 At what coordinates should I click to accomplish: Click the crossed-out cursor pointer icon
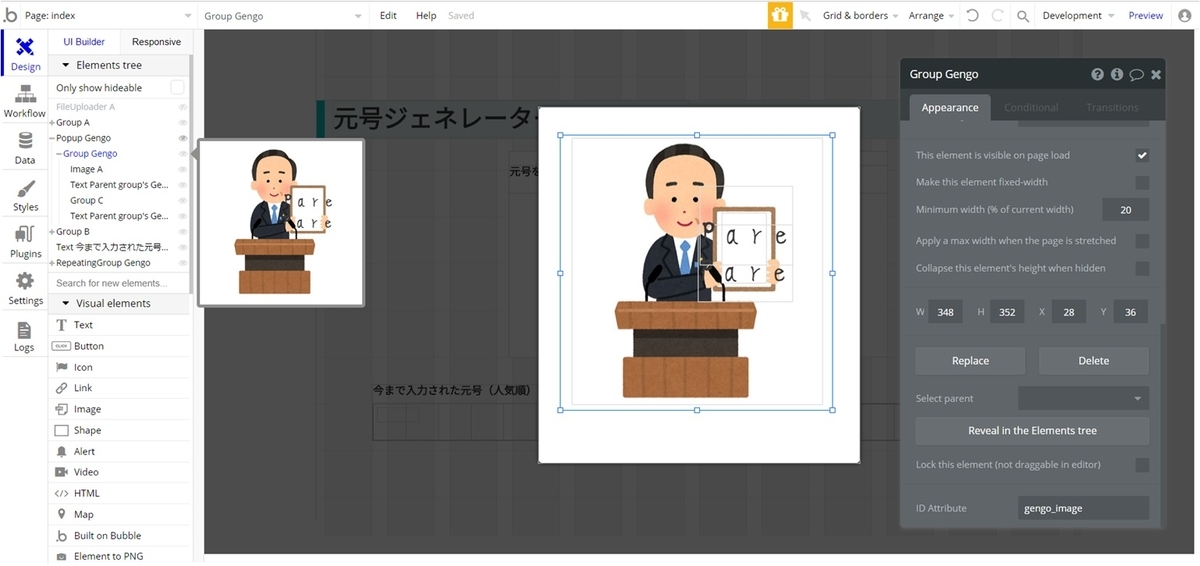[x=805, y=16]
